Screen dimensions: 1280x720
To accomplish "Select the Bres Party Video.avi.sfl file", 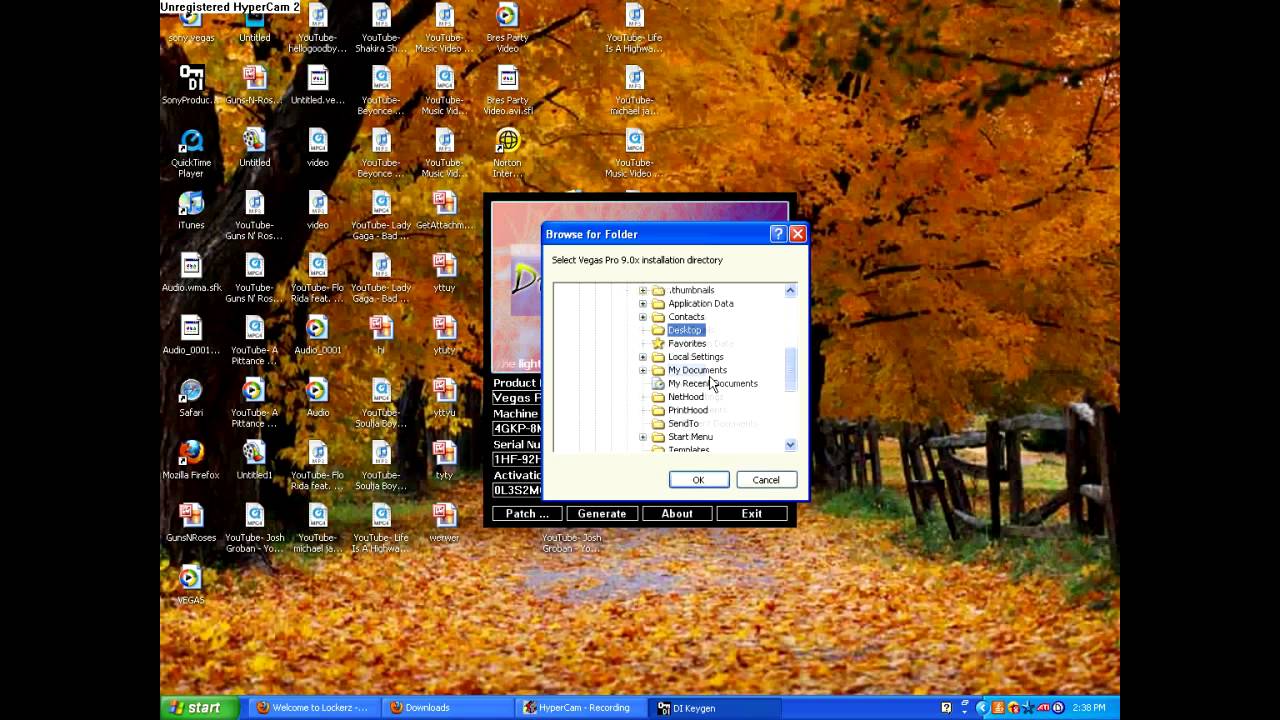I will 508,90.
